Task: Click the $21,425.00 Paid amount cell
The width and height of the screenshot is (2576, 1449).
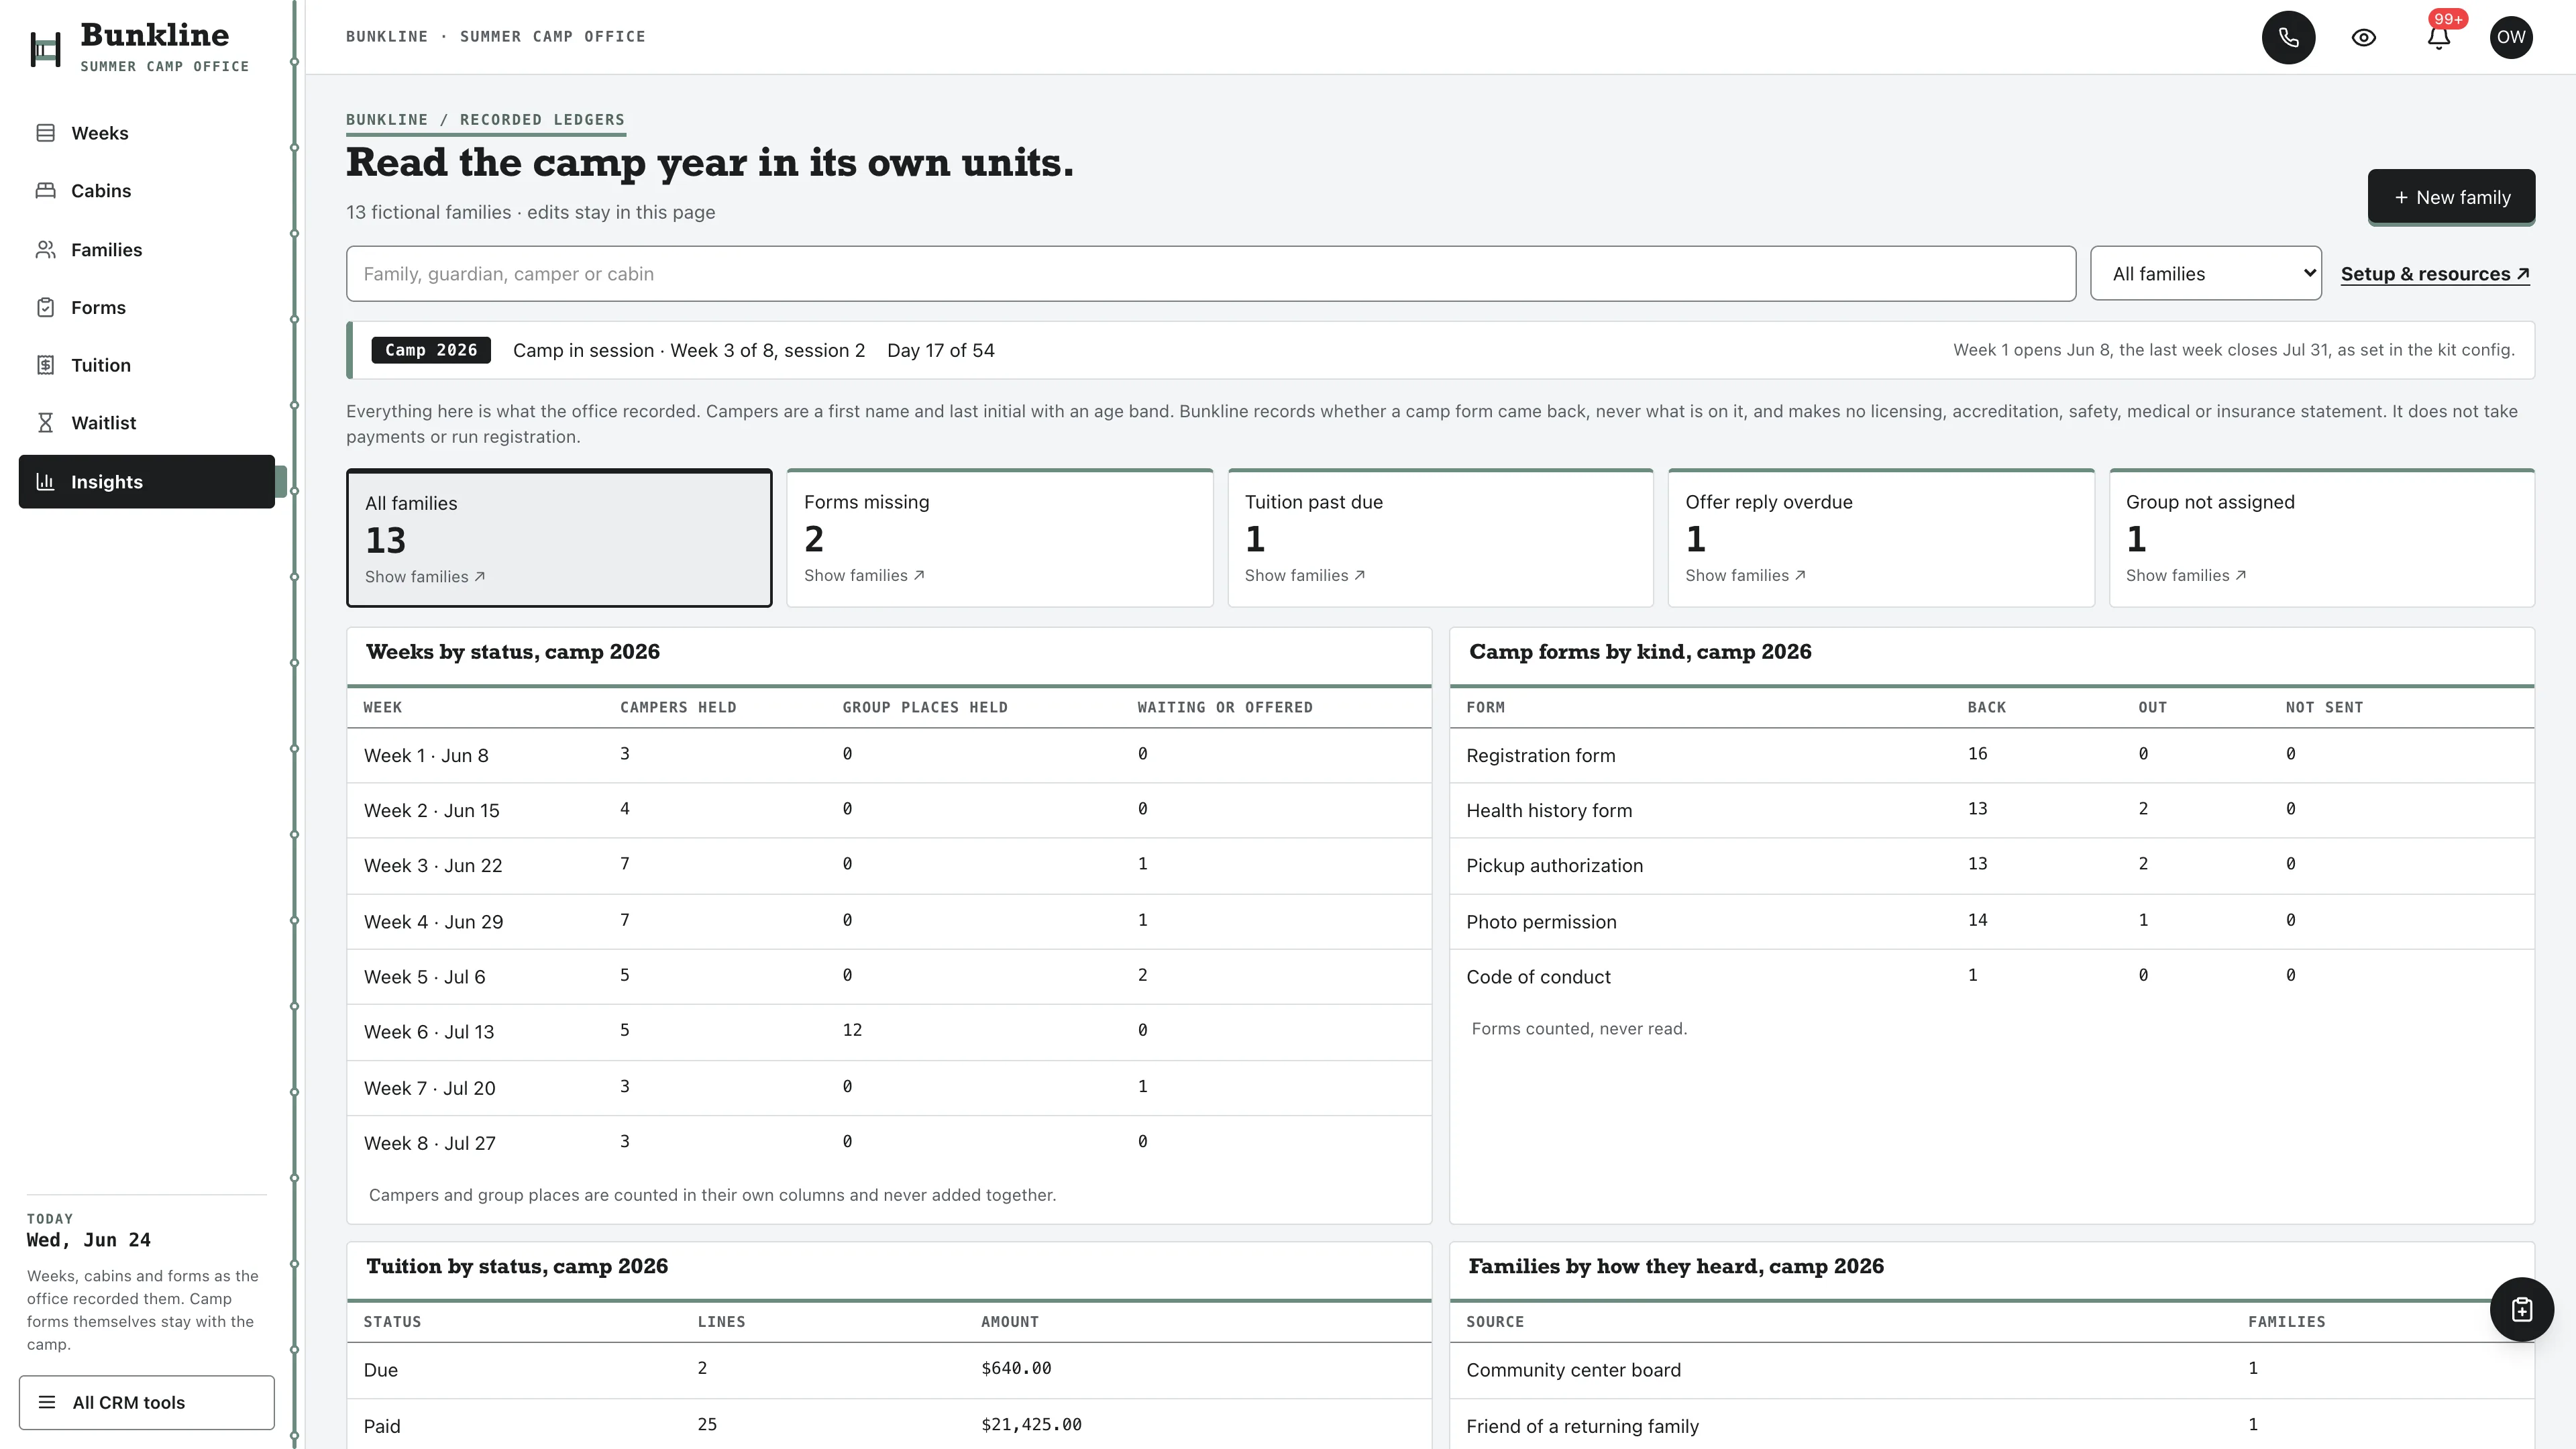Action: click(1031, 1424)
